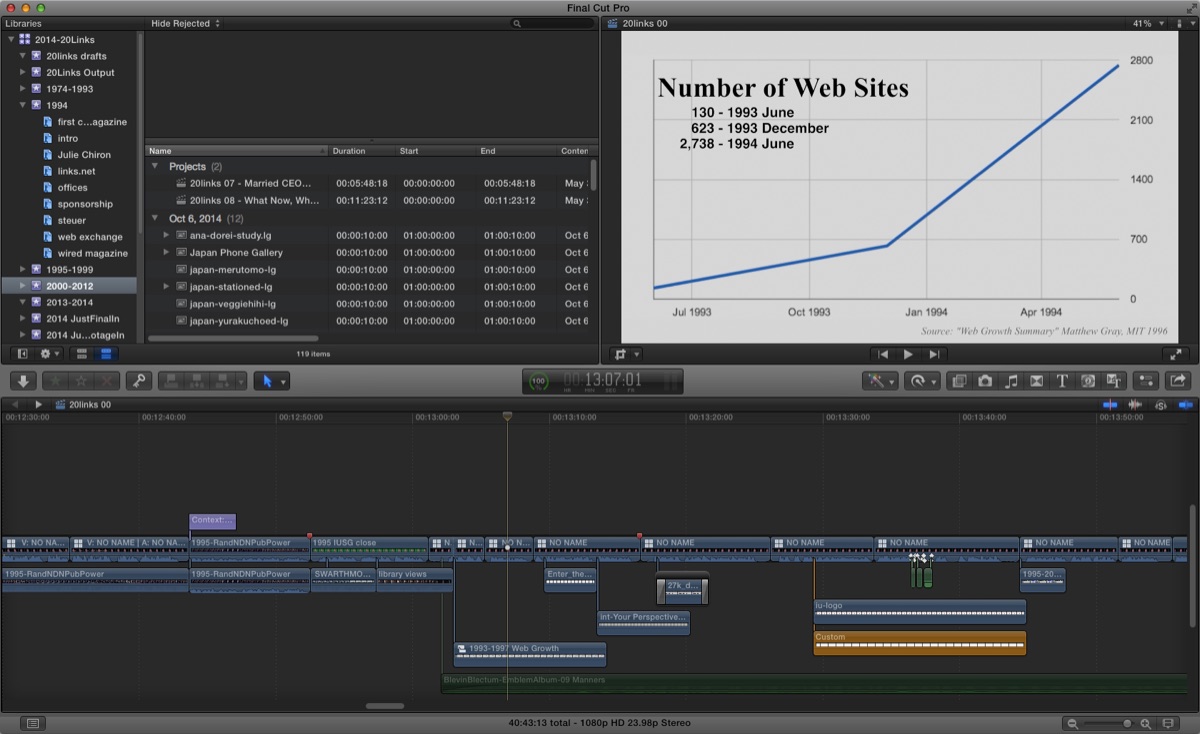
Task: Show the Photos browser camera icon
Action: [985, 381]
